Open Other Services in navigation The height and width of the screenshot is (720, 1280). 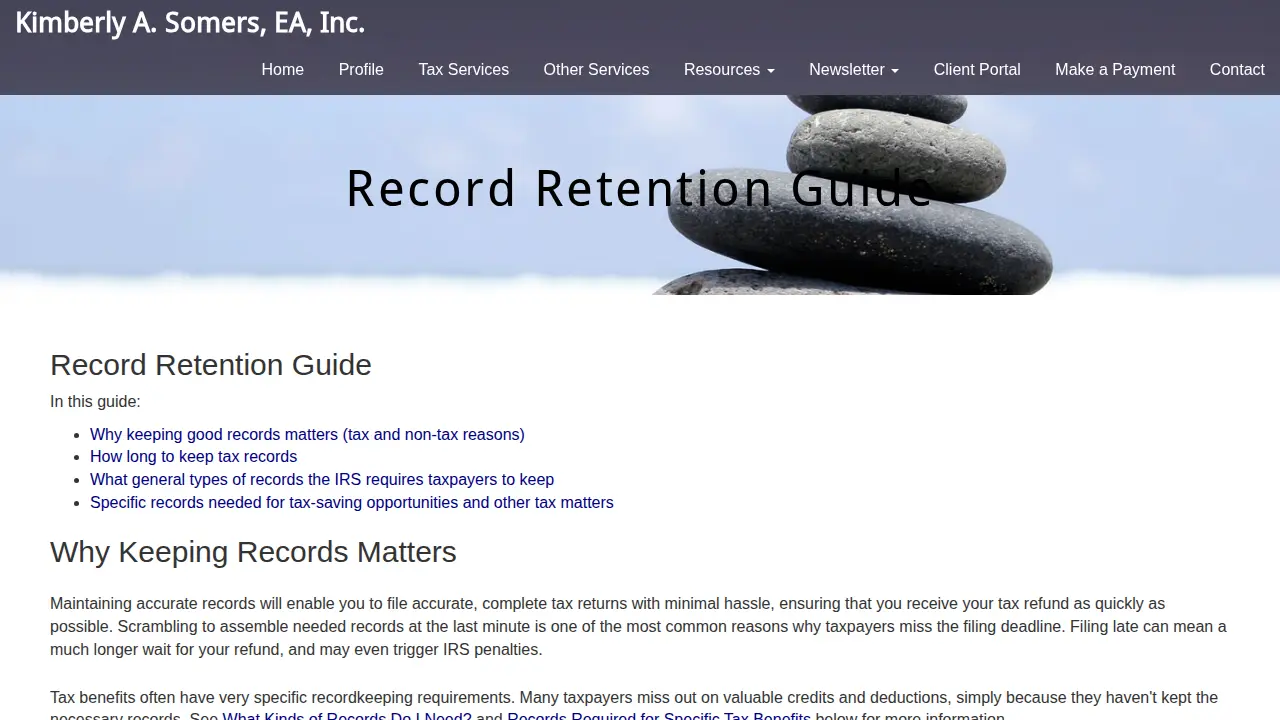(596, 70)
